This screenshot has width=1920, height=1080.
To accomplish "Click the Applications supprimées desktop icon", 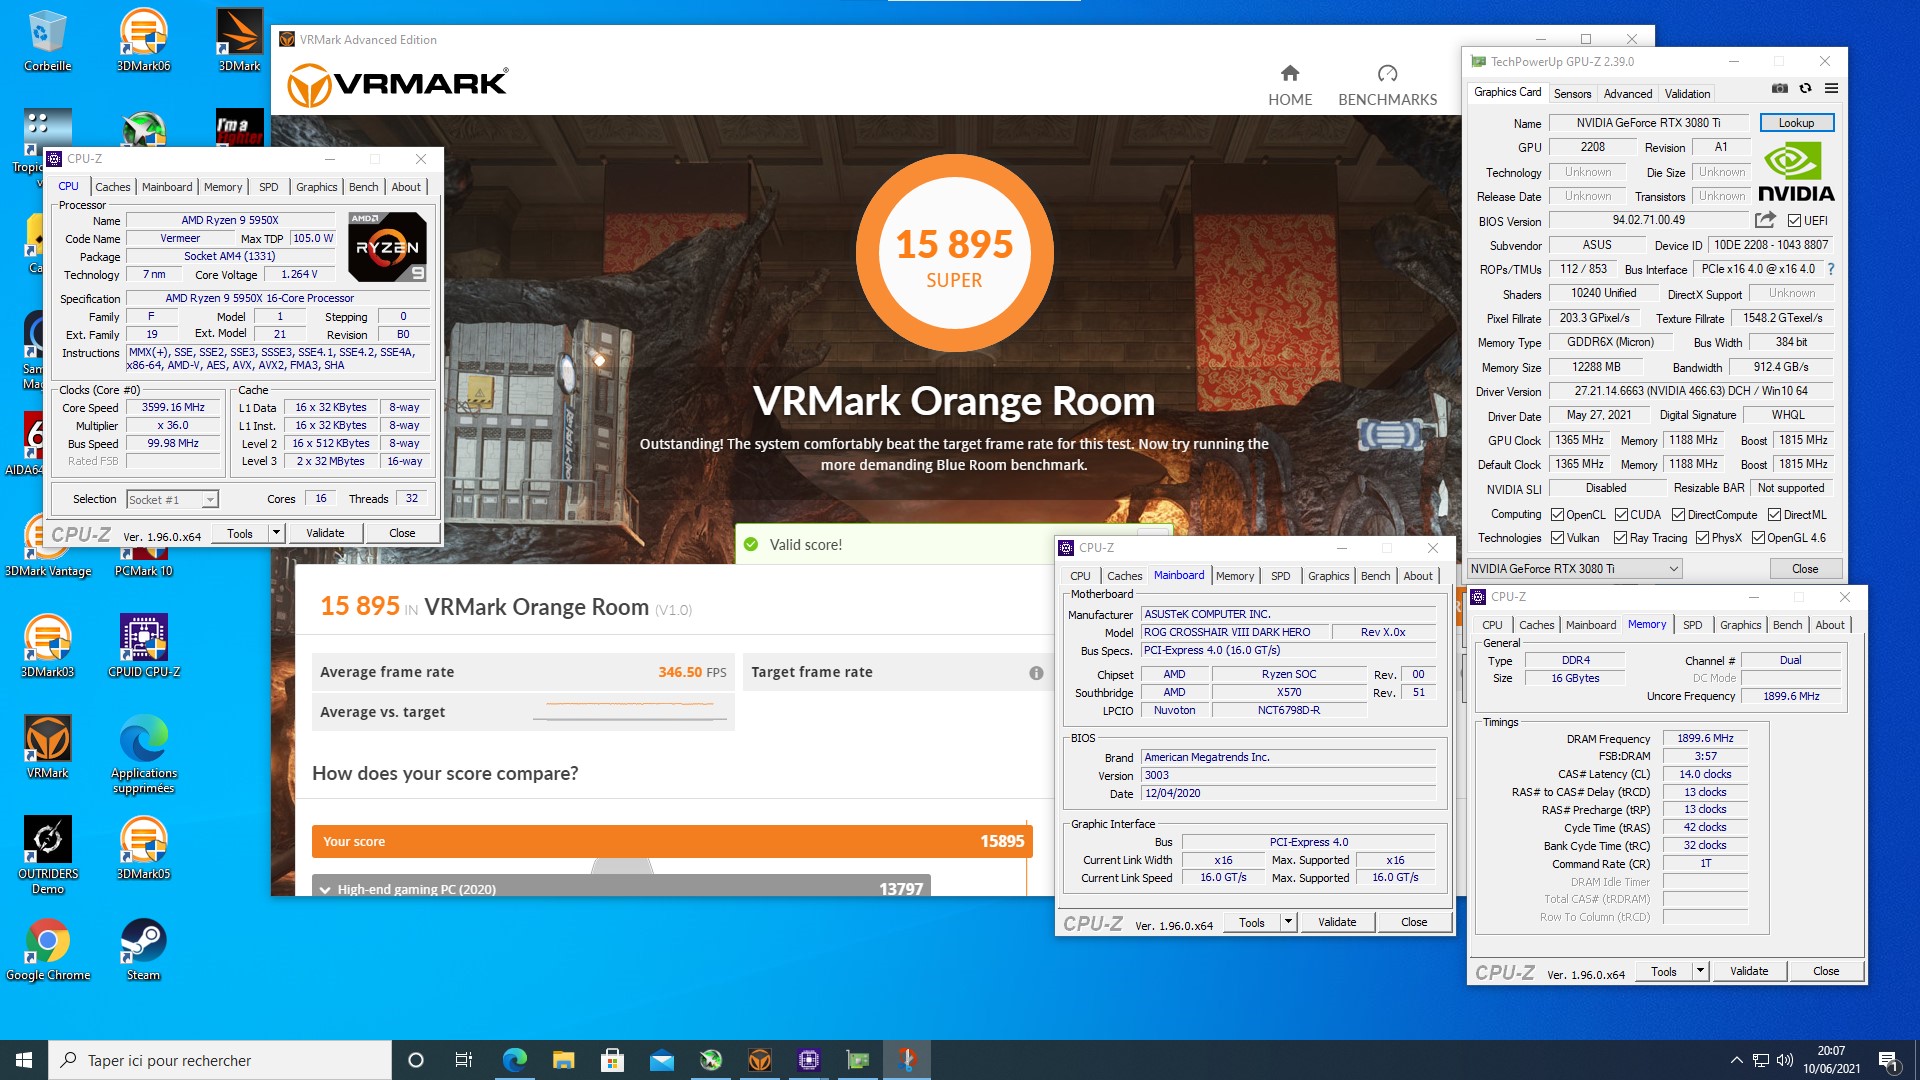I will 143,754.
